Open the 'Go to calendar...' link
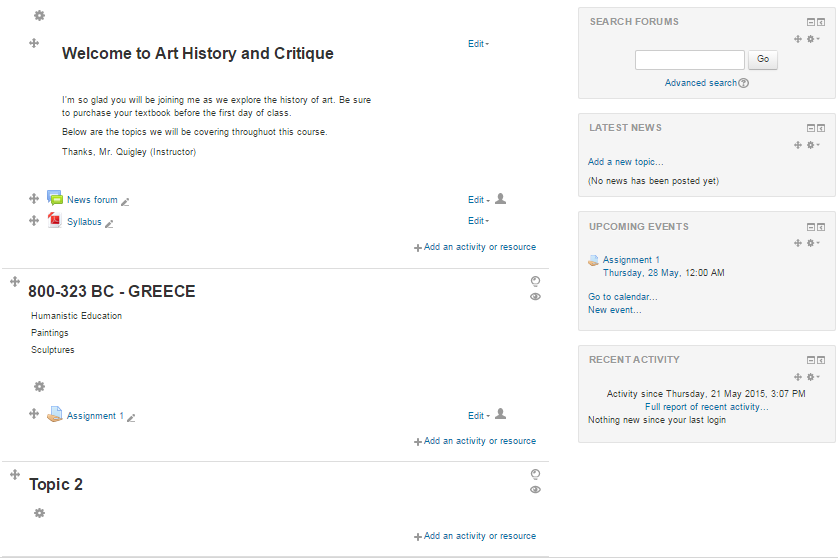 (x=622, y=297)
